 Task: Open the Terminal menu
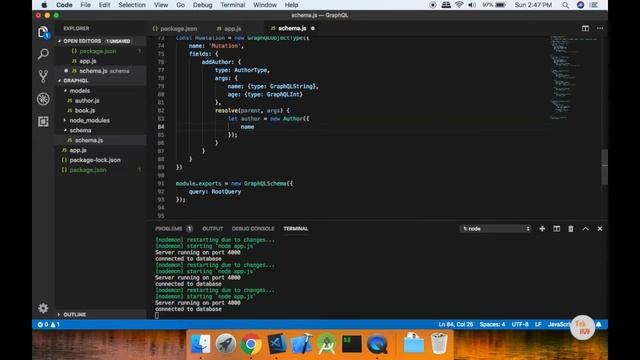(233, 5)
